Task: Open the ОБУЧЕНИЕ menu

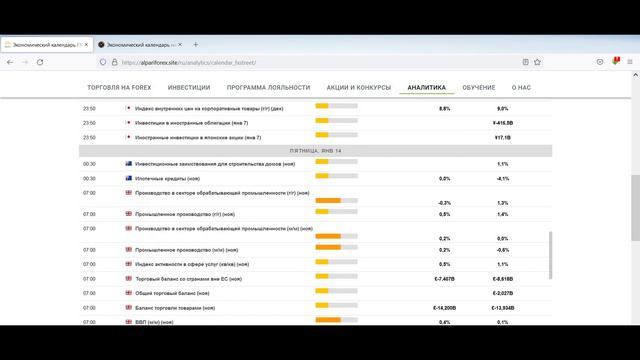Action: click(x=479, y=87)
